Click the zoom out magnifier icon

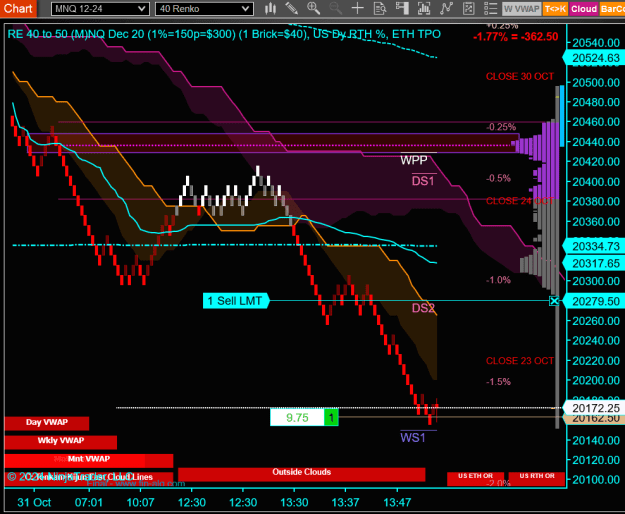tap(336, 8)
